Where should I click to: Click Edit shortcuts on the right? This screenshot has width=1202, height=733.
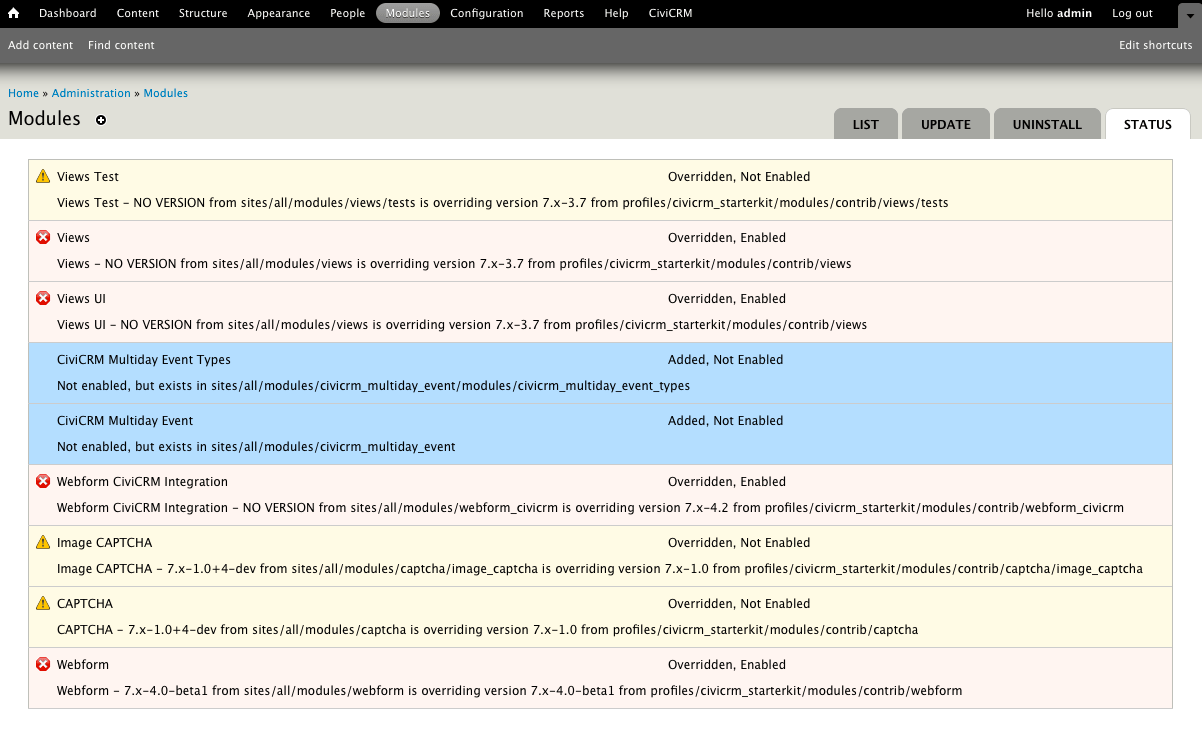[1155, 45]
